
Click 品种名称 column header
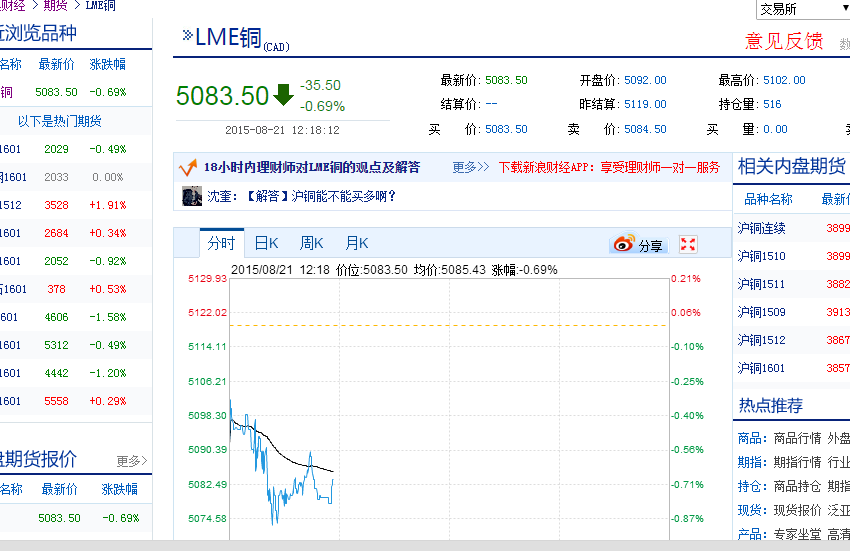pos(768,199)
